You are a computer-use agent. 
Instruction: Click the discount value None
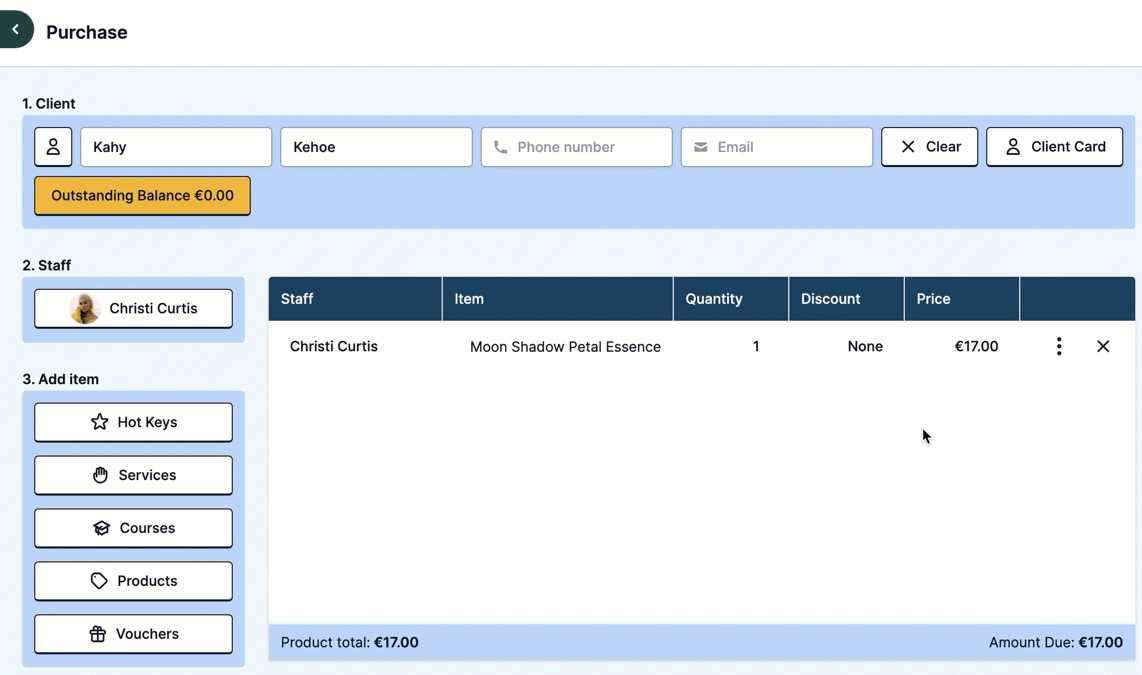tap(865, 347)
